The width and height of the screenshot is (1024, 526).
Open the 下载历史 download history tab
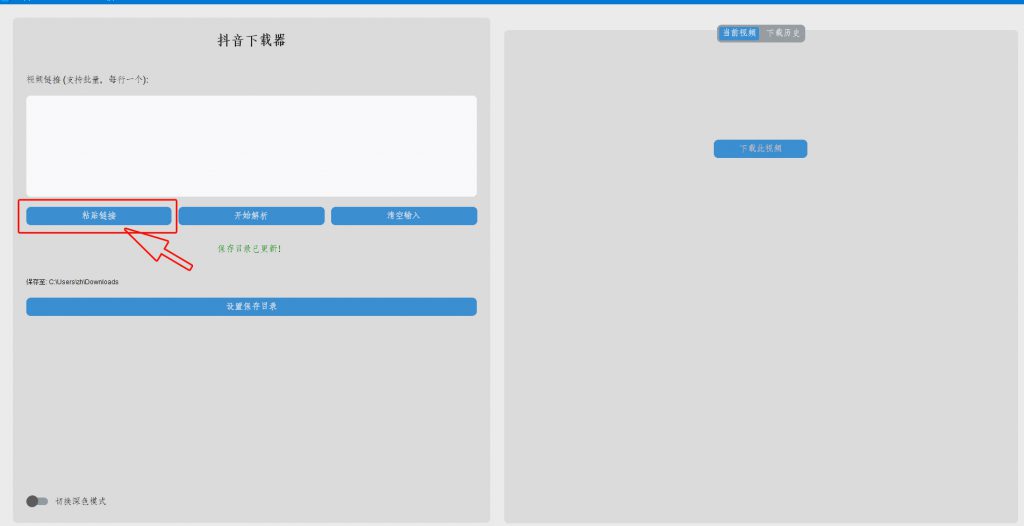[783, 33]
